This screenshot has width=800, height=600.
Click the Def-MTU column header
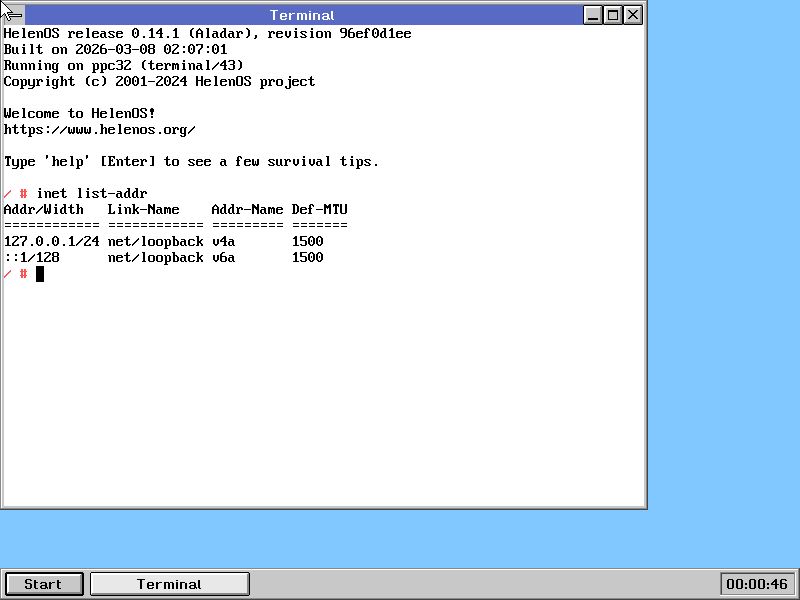pyautogui.click(x=319, y=209)
